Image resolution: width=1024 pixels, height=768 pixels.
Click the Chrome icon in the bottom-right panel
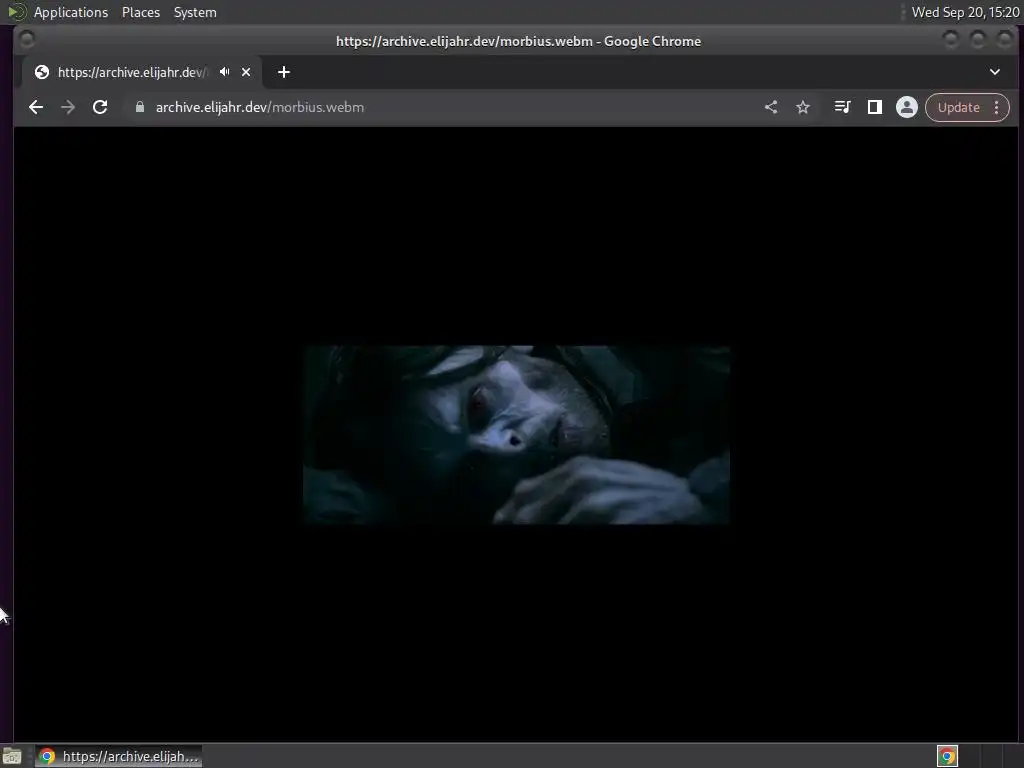pos(947,756)
